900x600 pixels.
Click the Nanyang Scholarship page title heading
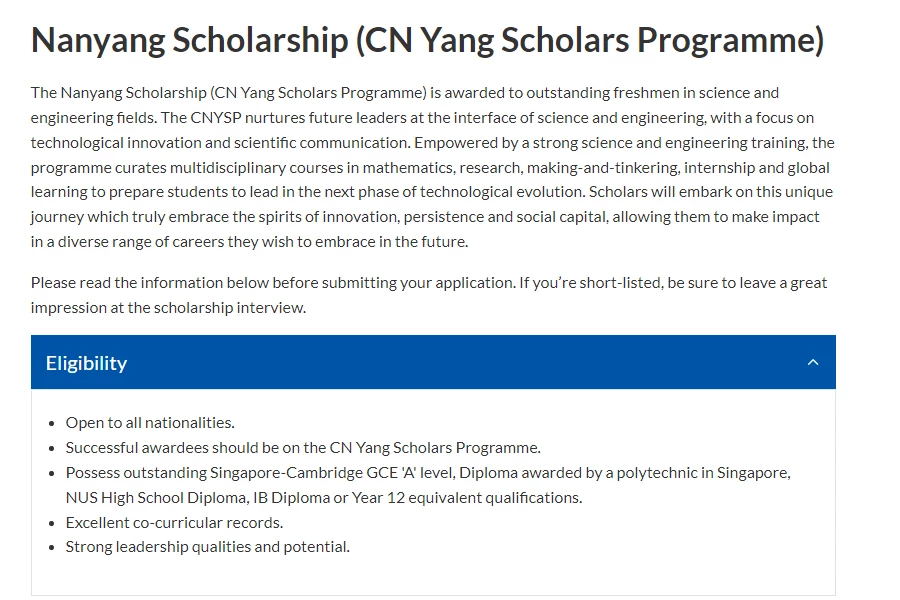click(x=428, y=40)
